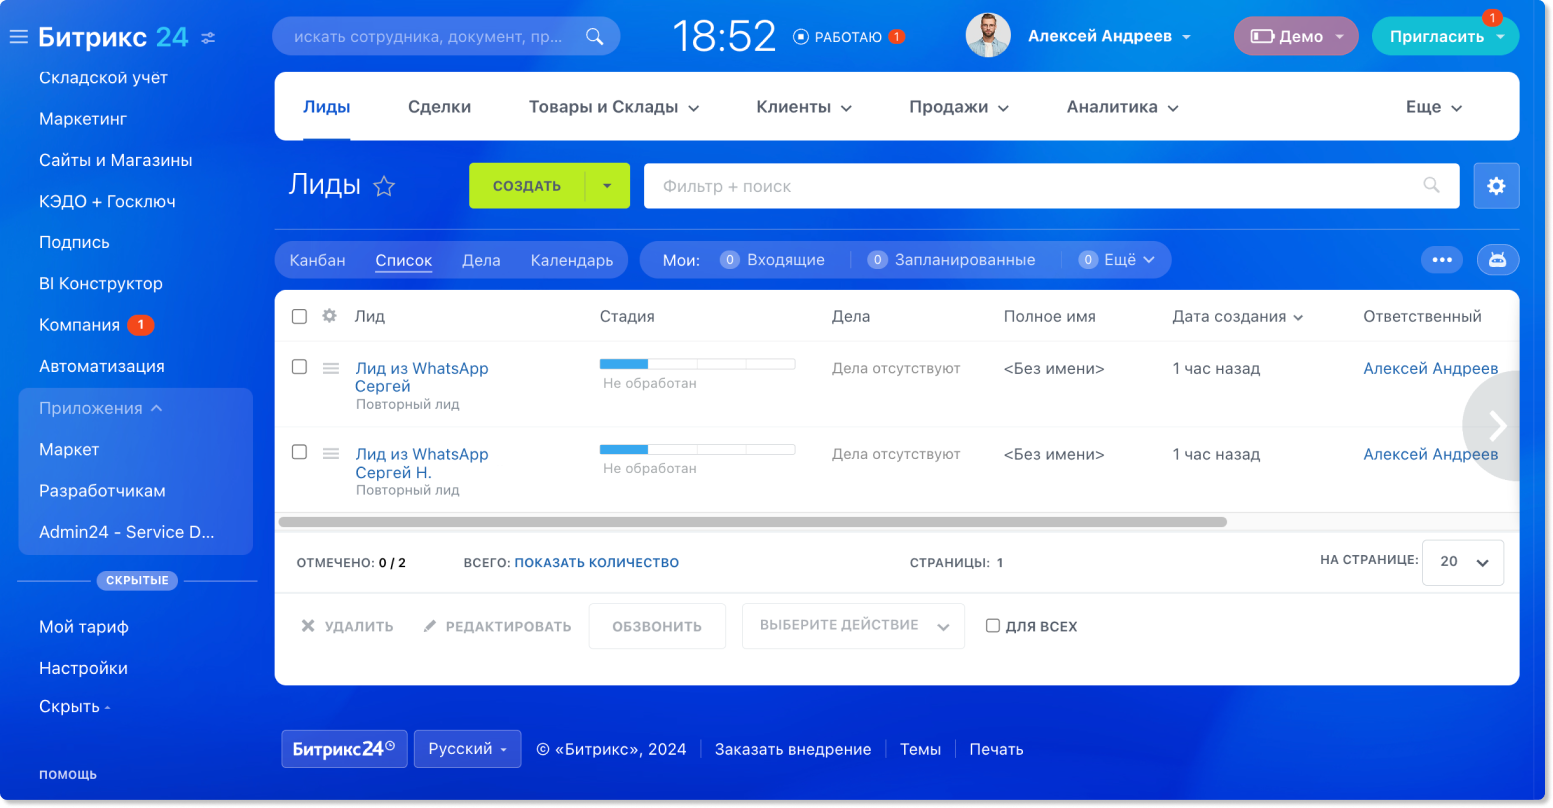Image resolution: width=1553 pixels, height=808 pixels.
Task: Click the ПОКАЗАТЬ КОЛИЧЕСТВО link
Action: point(596,563)
